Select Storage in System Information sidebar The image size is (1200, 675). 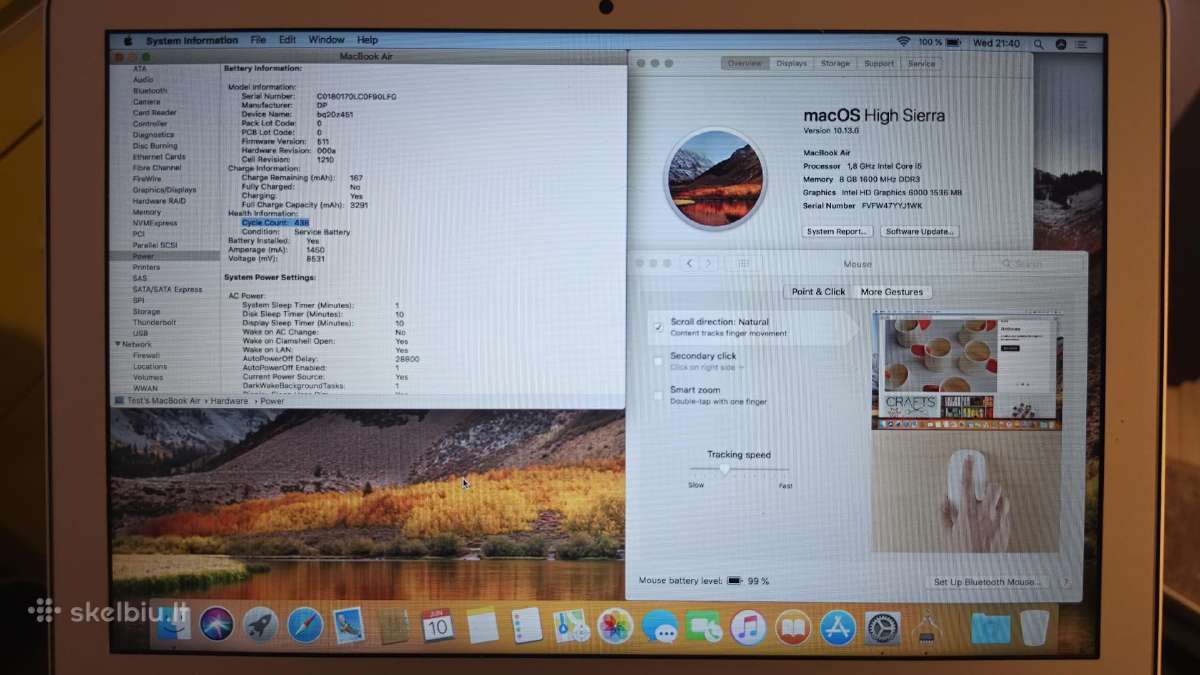(146, 311)
